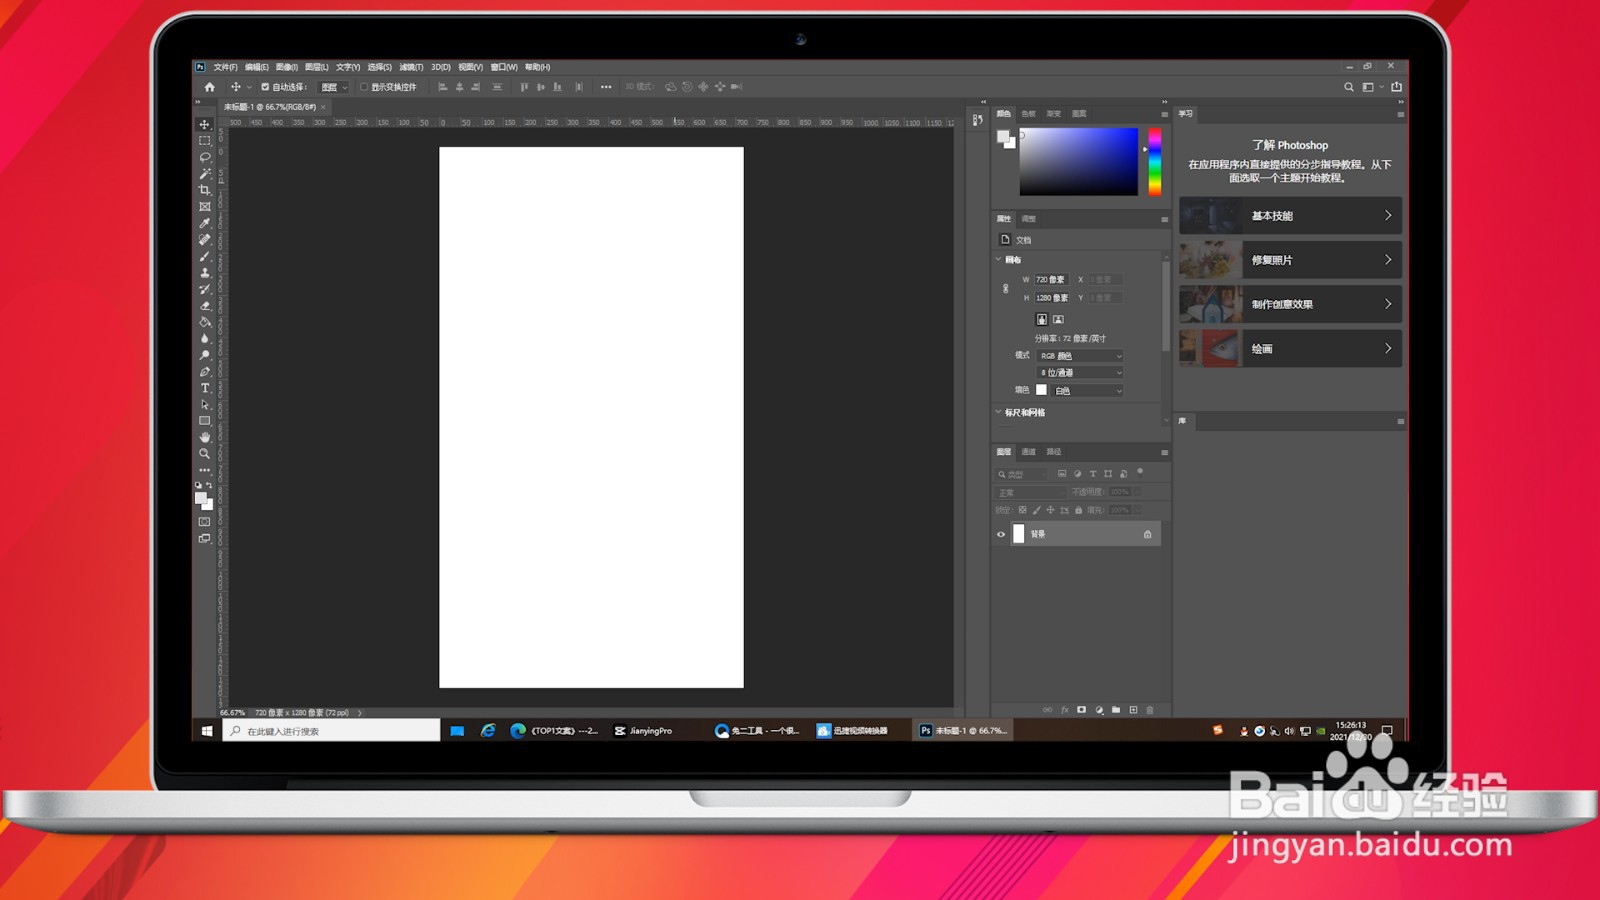Select the Rectangular Marquee tool

[205, 141]
